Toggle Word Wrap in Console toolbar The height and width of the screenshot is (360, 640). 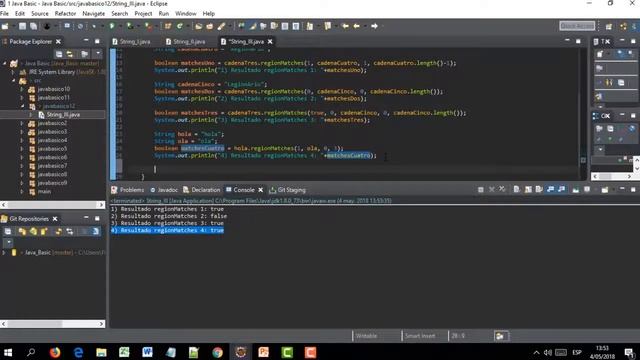click(539, 190)
